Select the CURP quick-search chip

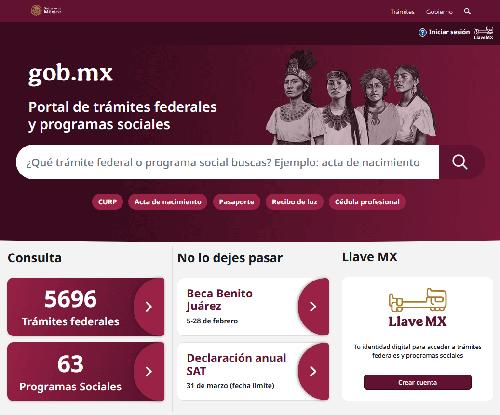click(107, 202)
